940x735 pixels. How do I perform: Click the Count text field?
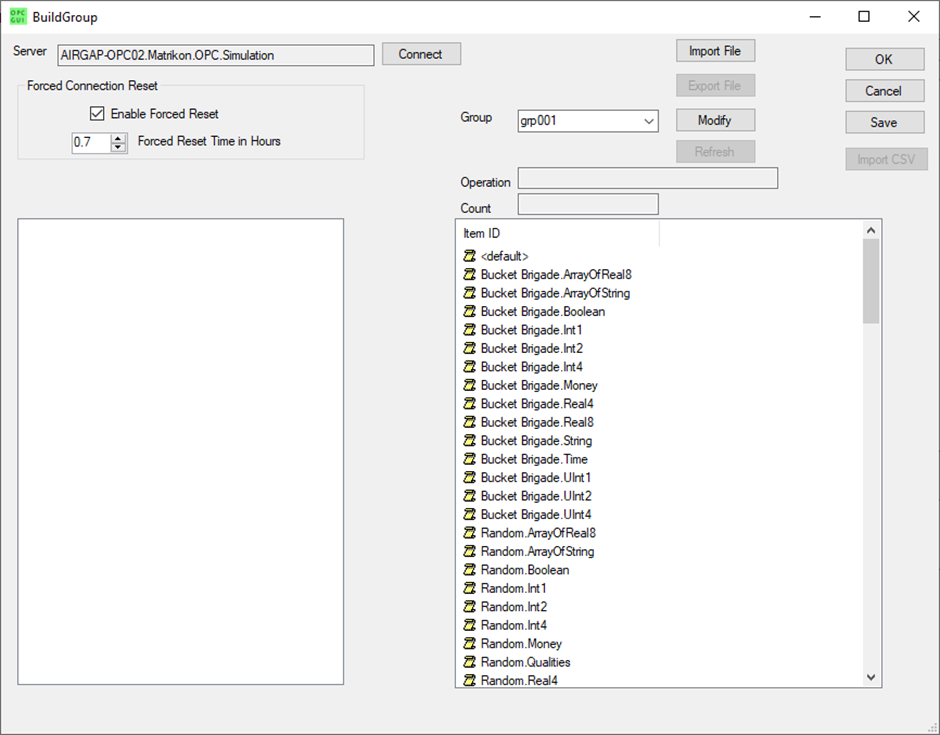[x=588, y=204]
